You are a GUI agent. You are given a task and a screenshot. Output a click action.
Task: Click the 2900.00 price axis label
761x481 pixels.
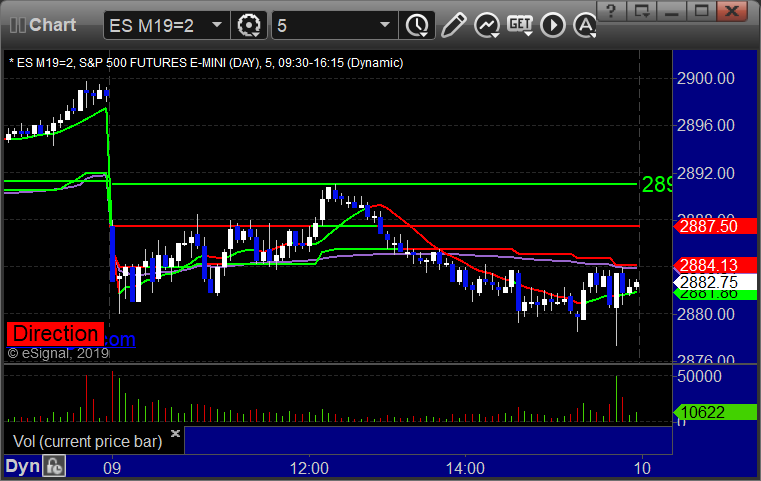pos(706,79)
